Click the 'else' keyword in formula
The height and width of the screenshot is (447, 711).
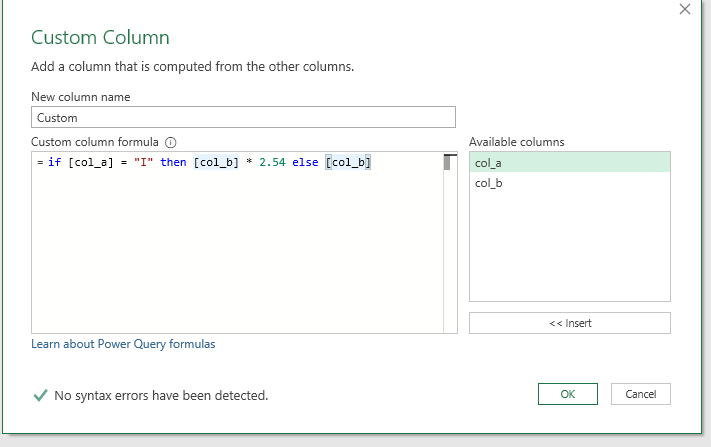305,162
